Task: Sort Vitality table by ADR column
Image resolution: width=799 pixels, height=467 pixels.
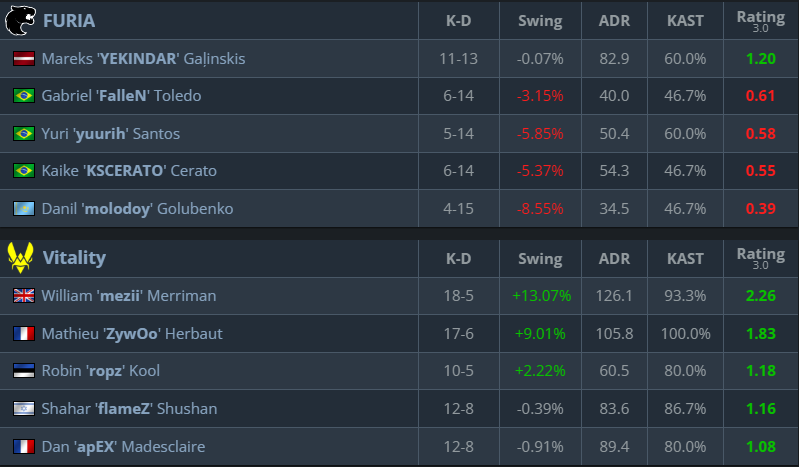Action: [x=614, y=258]
